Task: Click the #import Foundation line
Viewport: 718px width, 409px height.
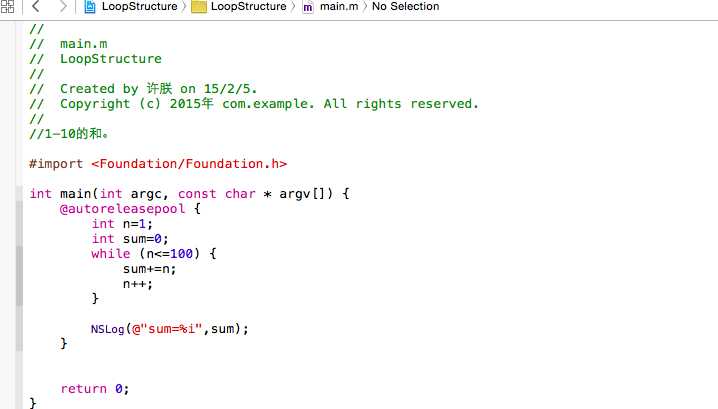Action: click(158, 164)
